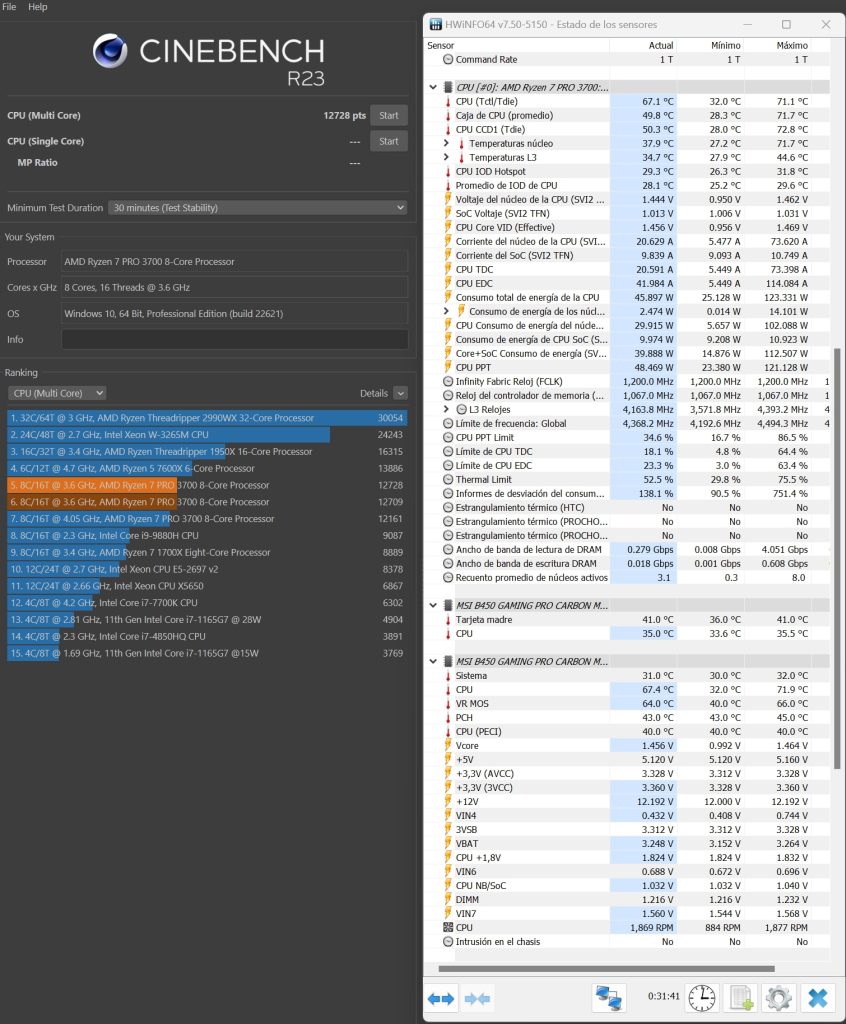Click the Processor field in Your System
The image size is (846, 1024).
pos(235,261)
